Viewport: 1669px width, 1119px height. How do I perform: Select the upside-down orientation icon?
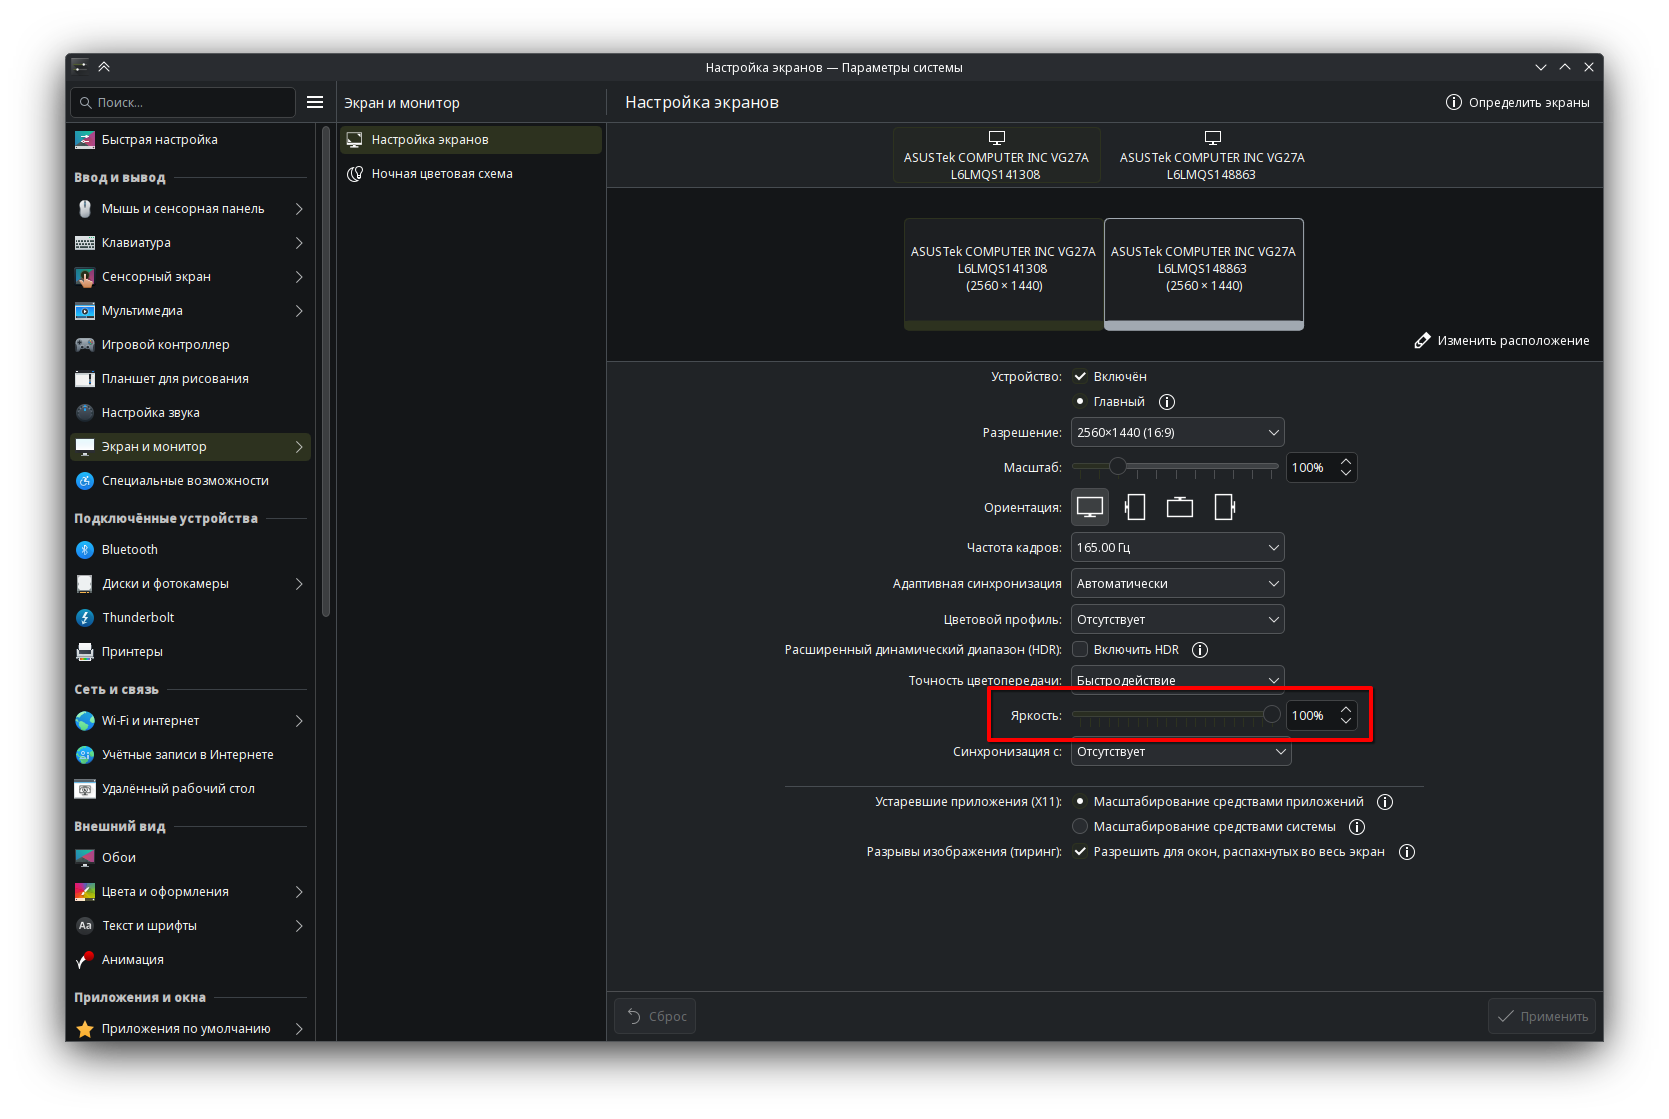[x=1180, y=508]
